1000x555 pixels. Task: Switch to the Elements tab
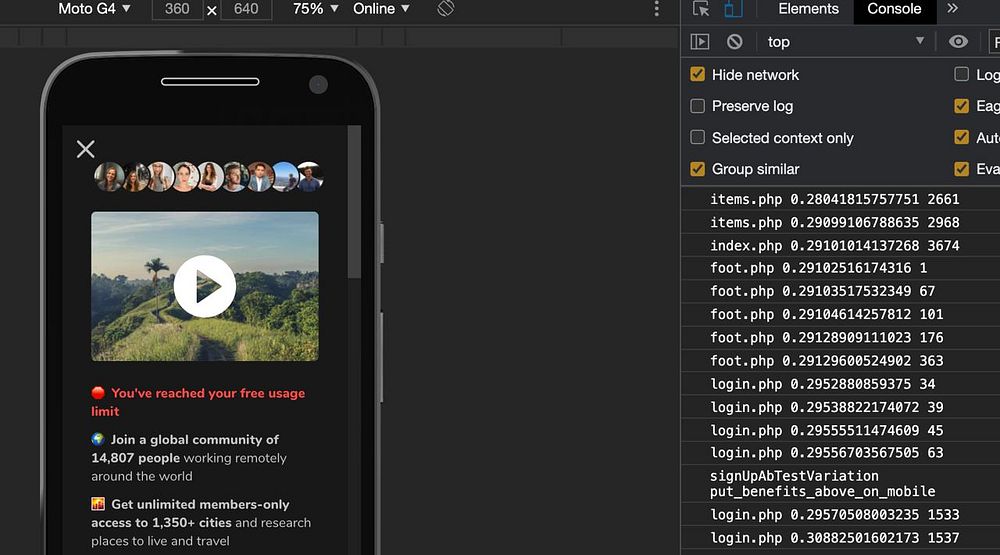tap(808, 9)
